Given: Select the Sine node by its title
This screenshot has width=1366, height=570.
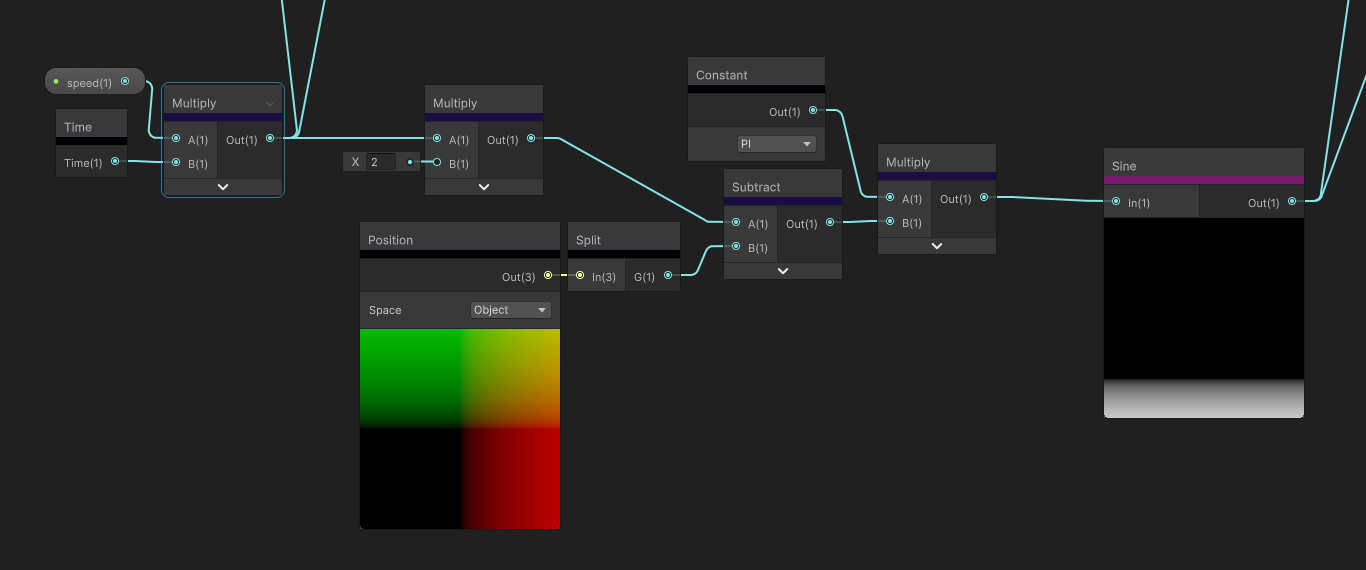Looking at the screenshot, I should (1125, 166).
